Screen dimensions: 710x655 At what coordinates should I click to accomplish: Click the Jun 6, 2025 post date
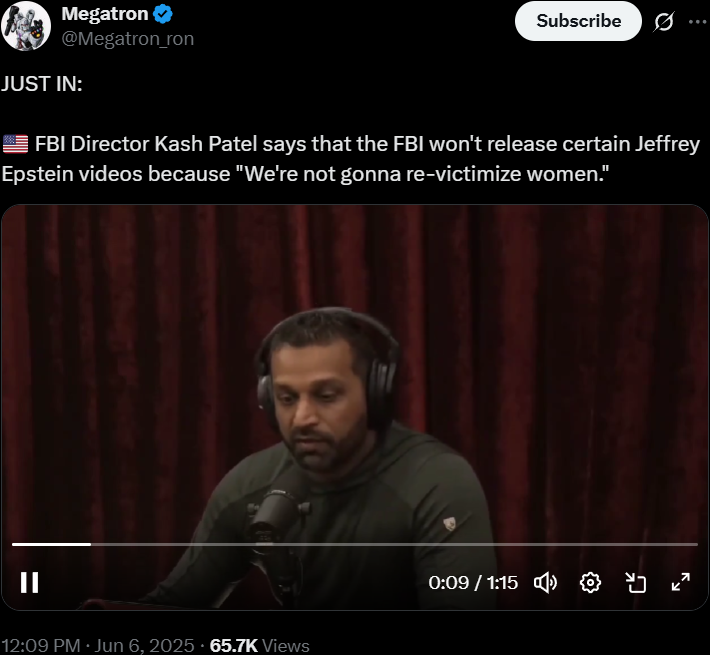coord(144,645)
